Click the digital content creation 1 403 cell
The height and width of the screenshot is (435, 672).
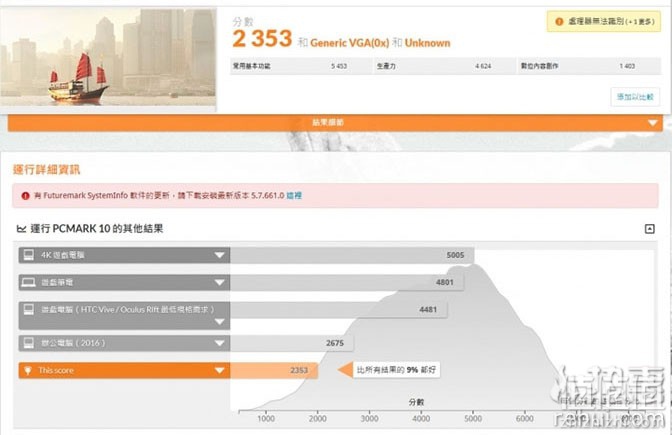click(589, 66)
